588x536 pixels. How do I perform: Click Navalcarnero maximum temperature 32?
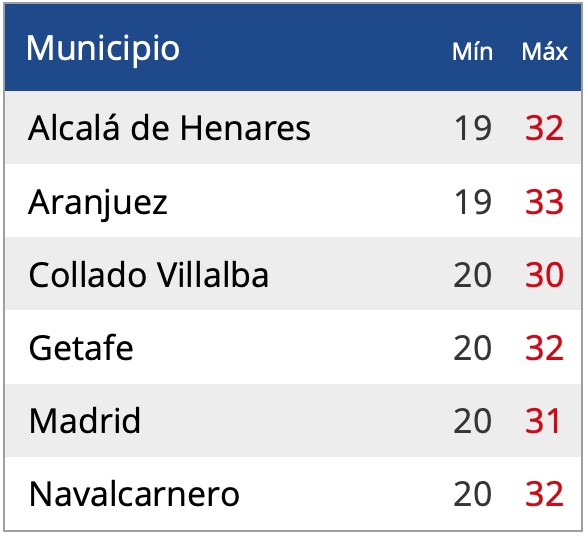point(544,494)
